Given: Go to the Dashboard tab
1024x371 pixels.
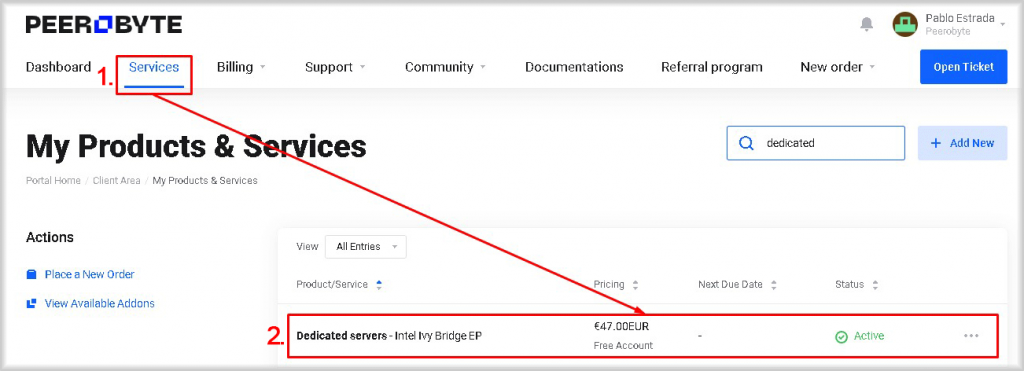Looking at the screenshot, I should tap(58, 67).
